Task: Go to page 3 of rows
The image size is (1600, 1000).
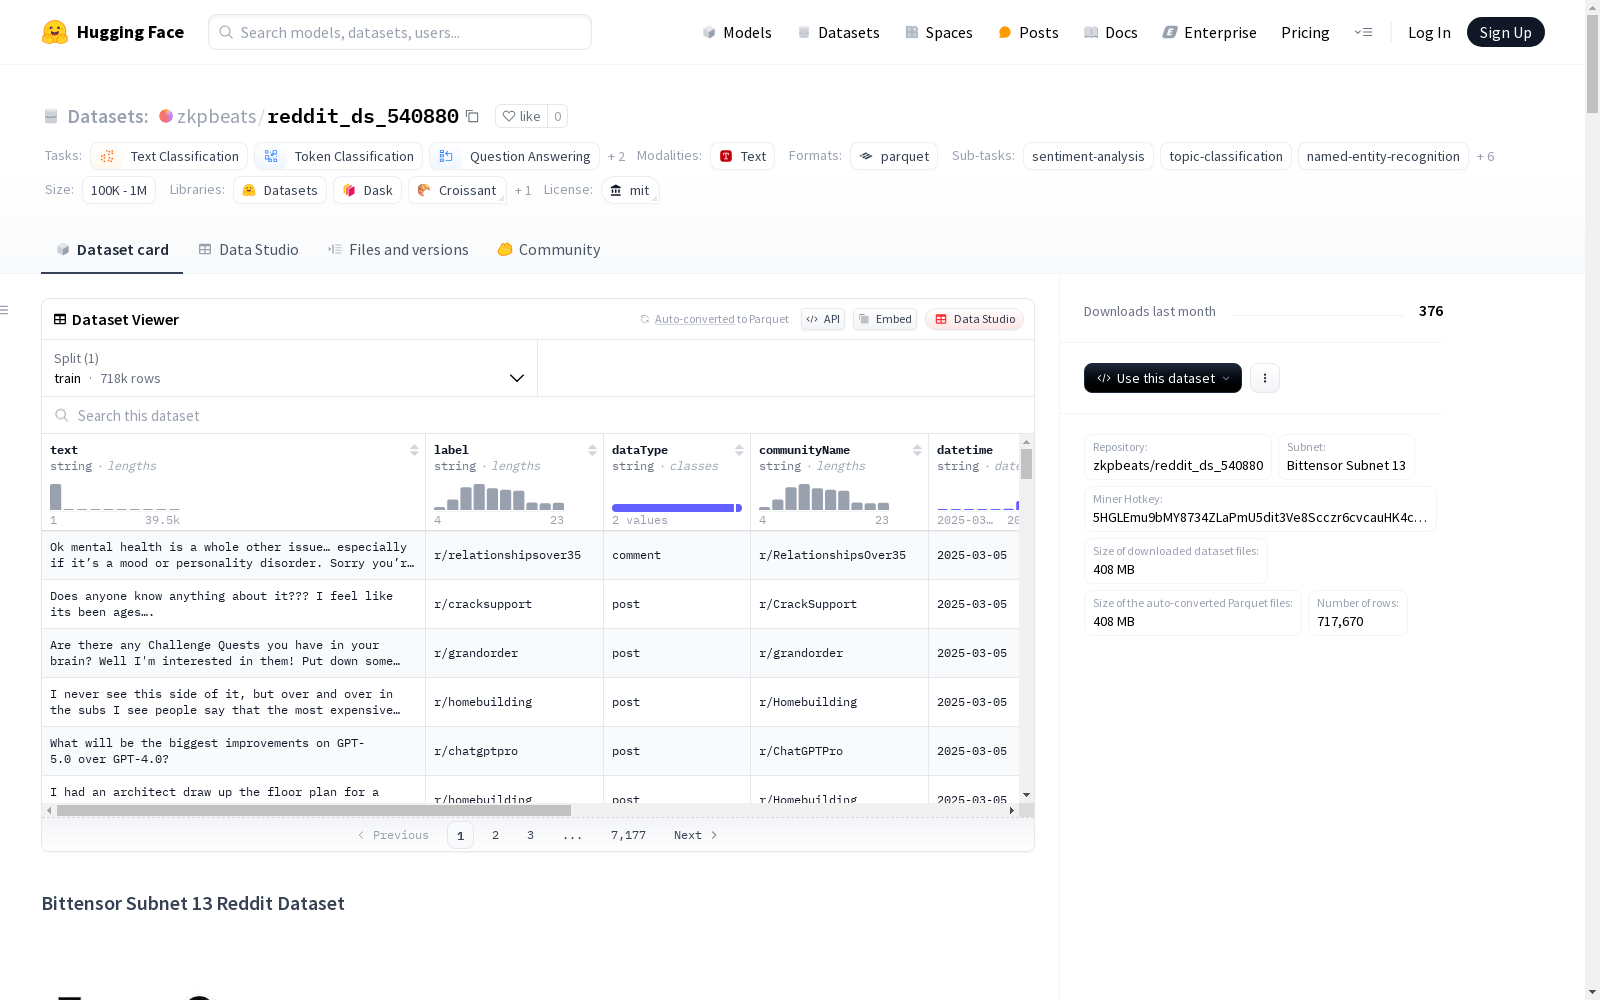Action: click(530, 835)
